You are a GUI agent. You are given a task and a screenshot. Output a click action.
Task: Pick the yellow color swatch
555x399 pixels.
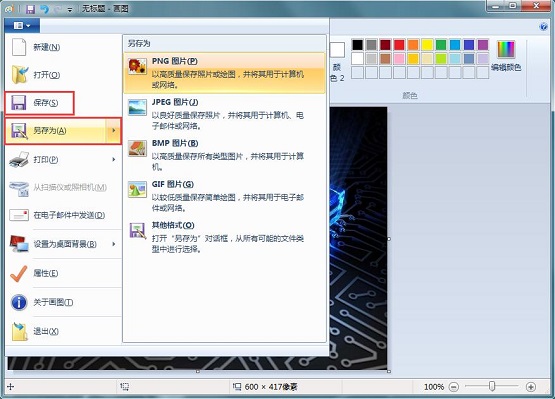click(x=427, y=45)
